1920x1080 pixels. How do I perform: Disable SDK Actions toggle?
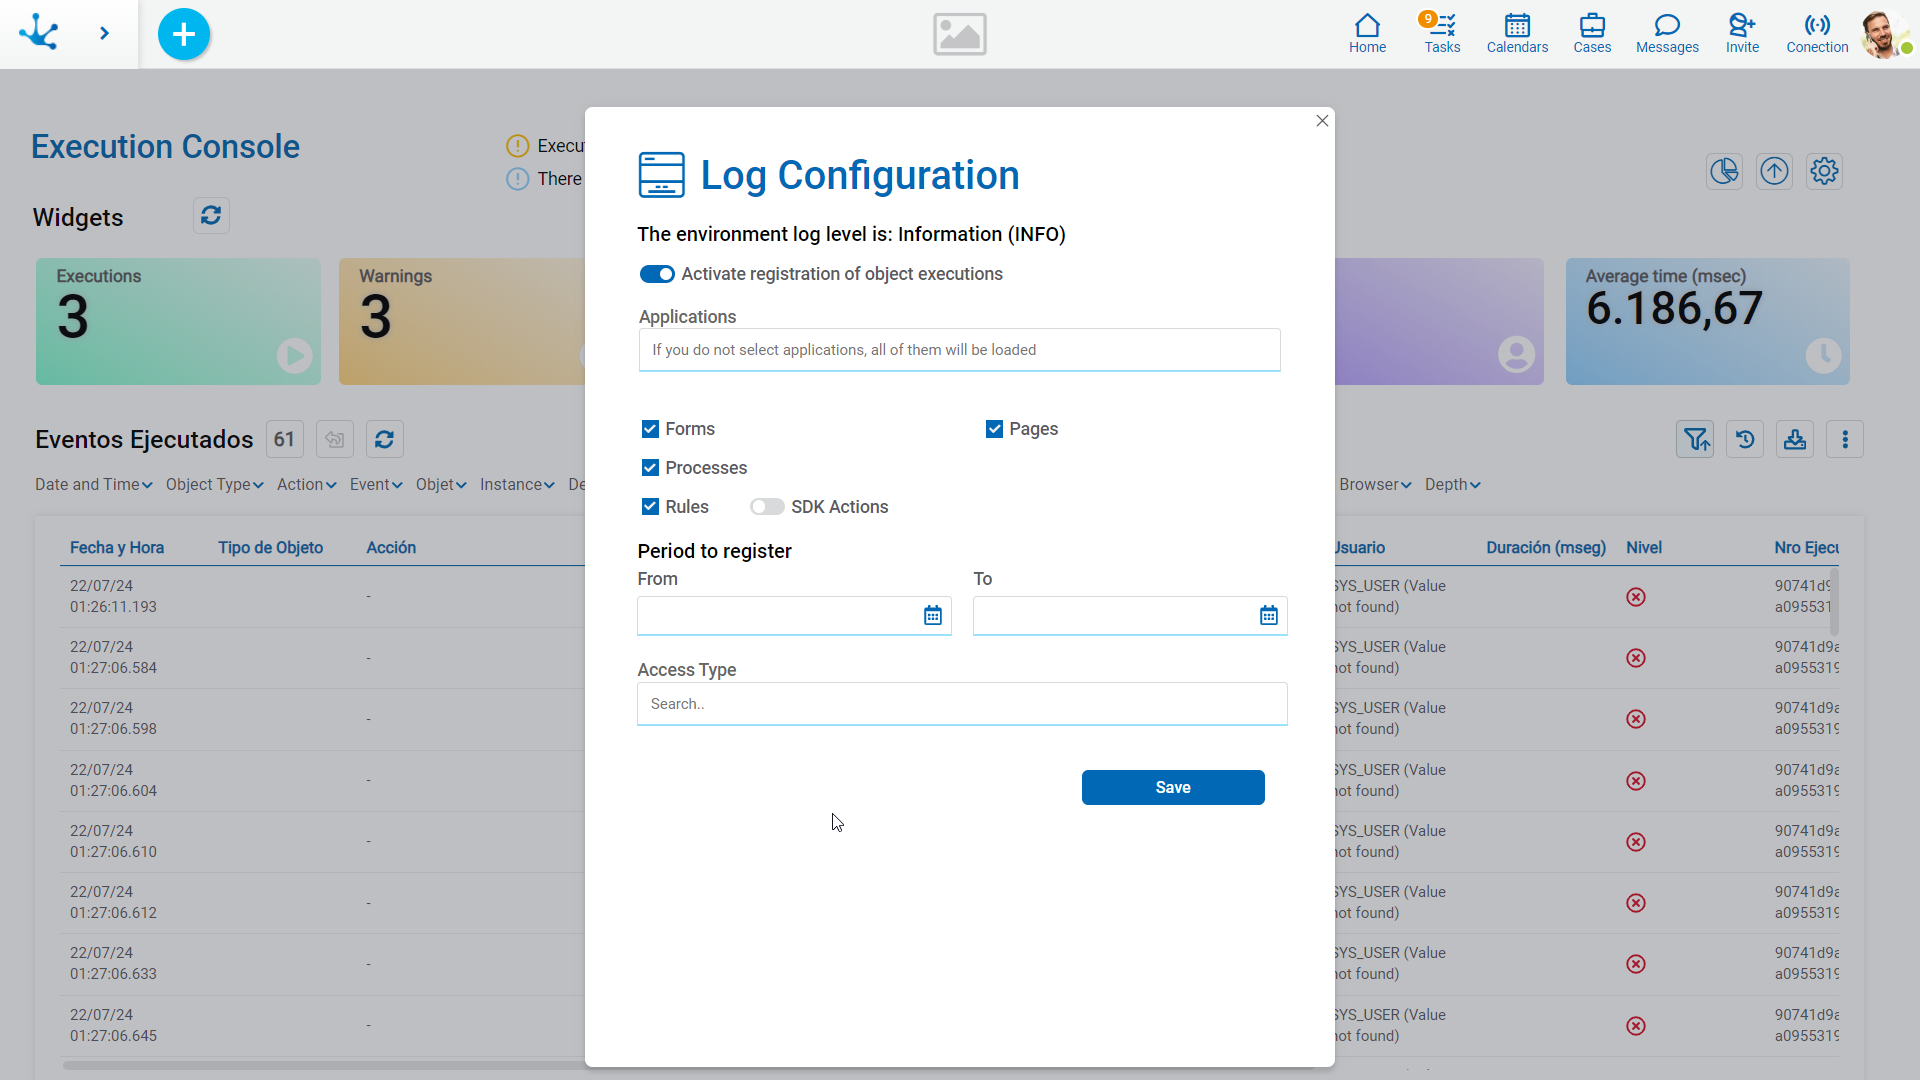coord(766,506)
